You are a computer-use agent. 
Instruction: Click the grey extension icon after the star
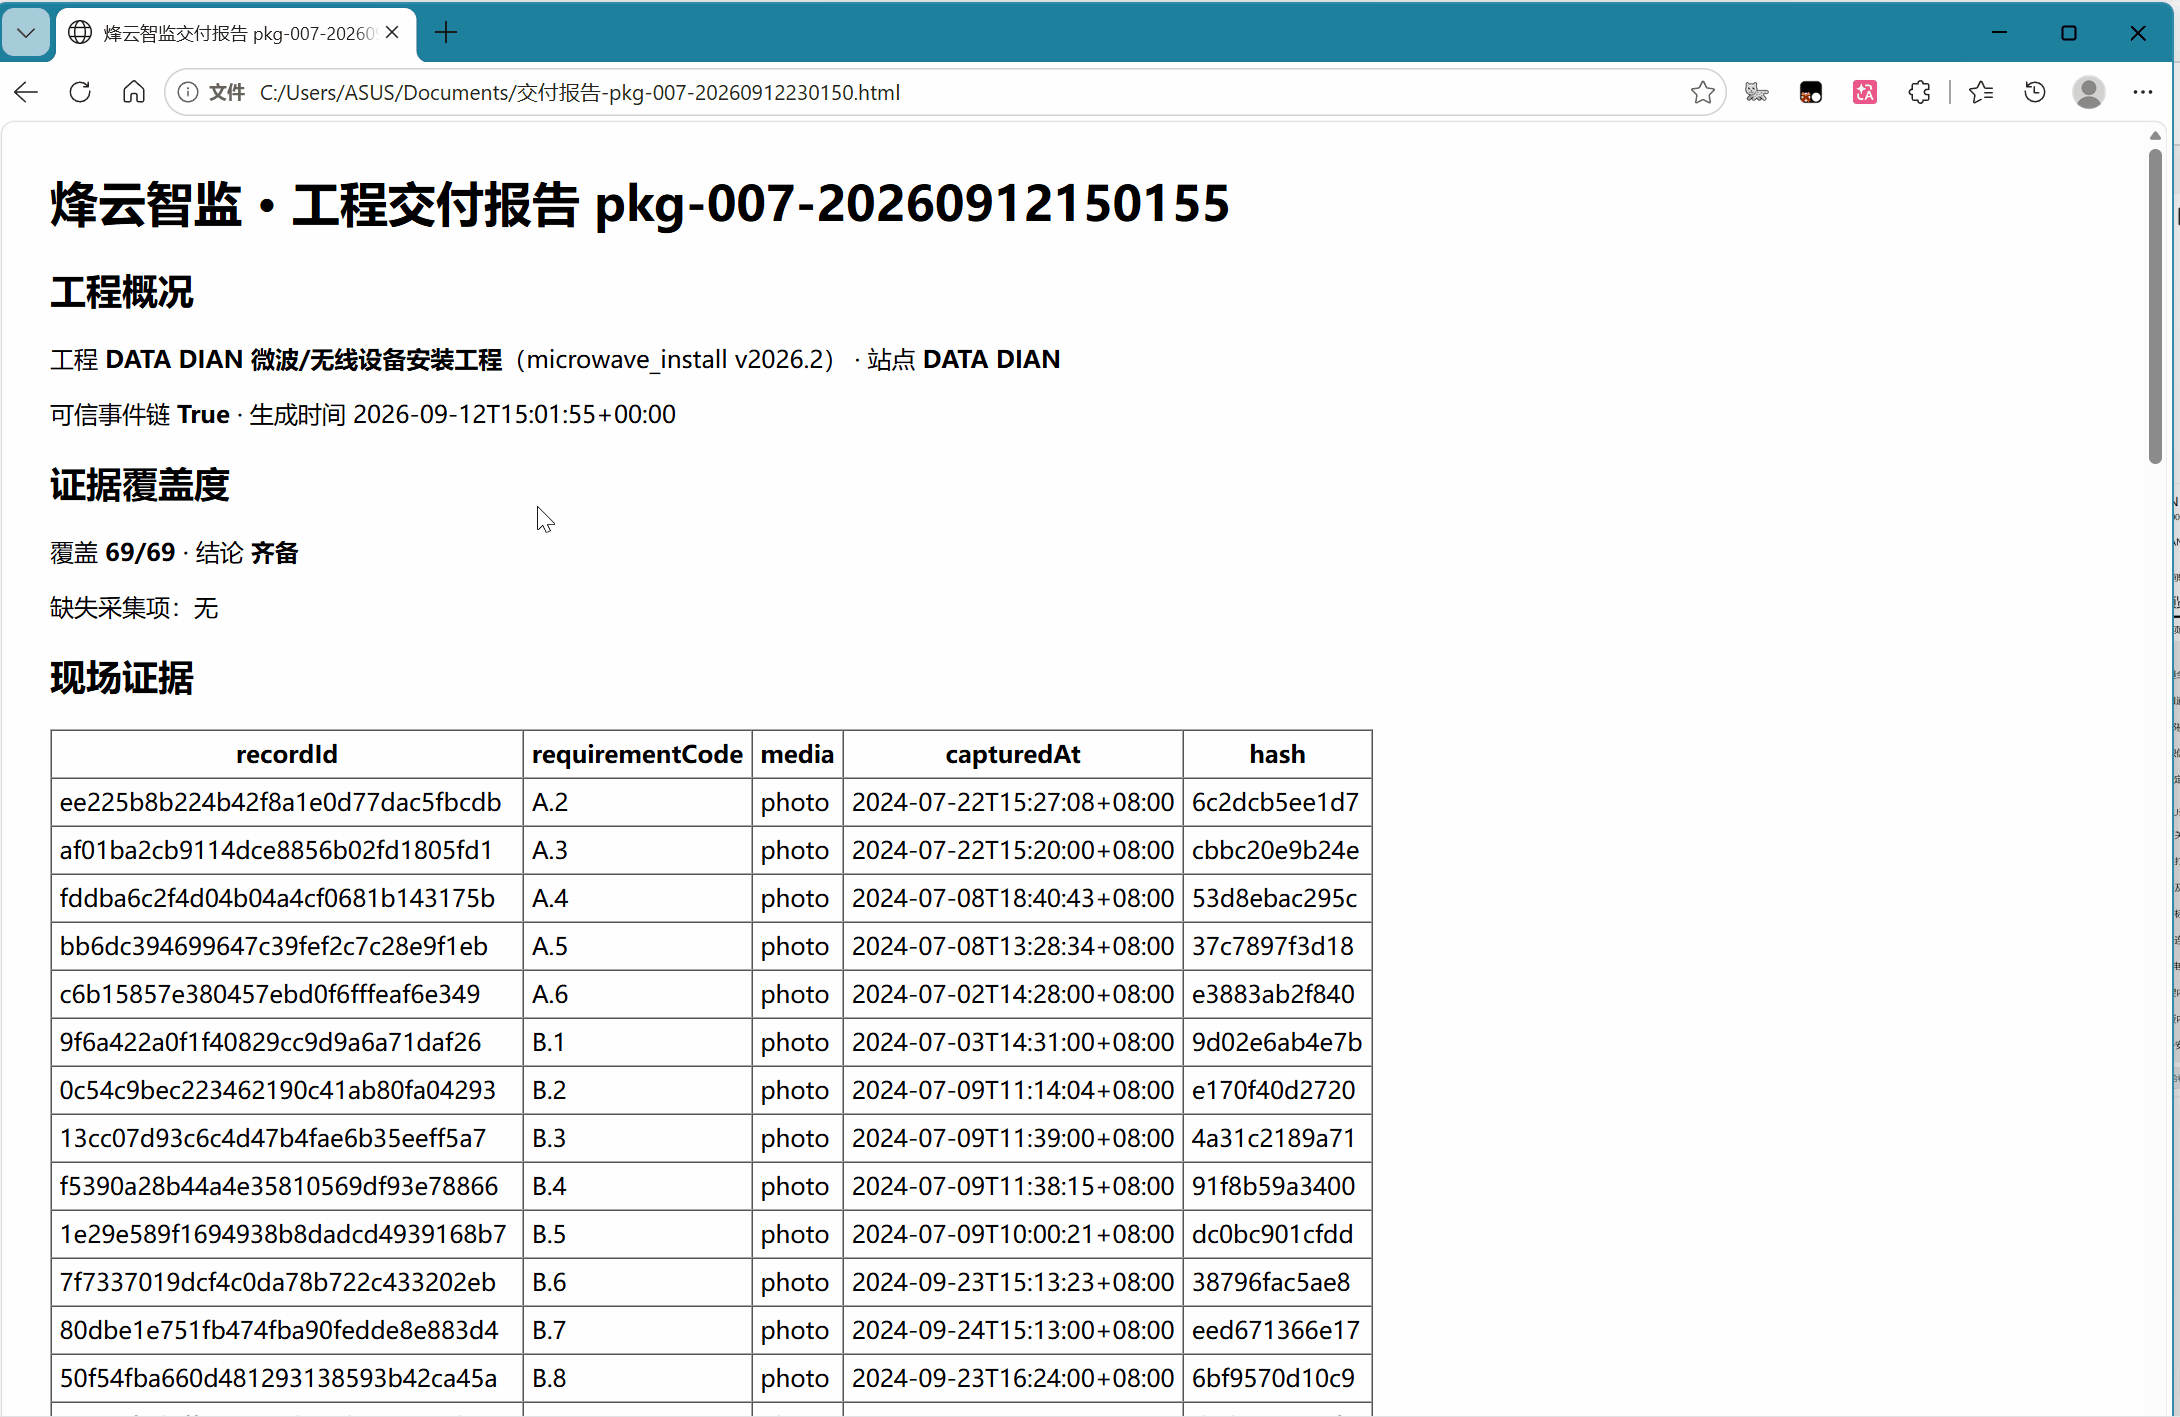[x=1757, y=92]
